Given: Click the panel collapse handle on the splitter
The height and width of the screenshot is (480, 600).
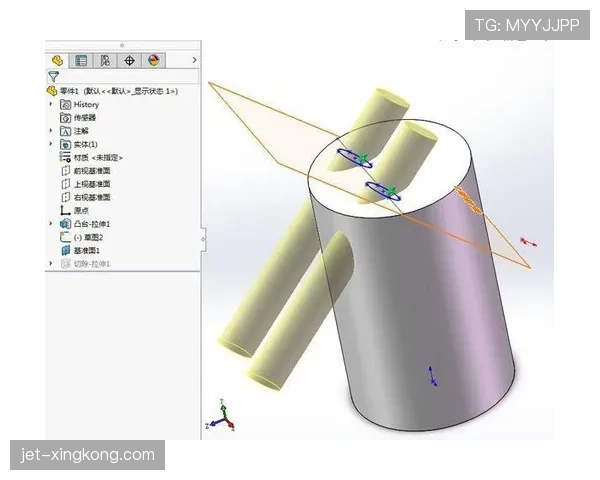Looking at the screenshot, I should 203,239.
